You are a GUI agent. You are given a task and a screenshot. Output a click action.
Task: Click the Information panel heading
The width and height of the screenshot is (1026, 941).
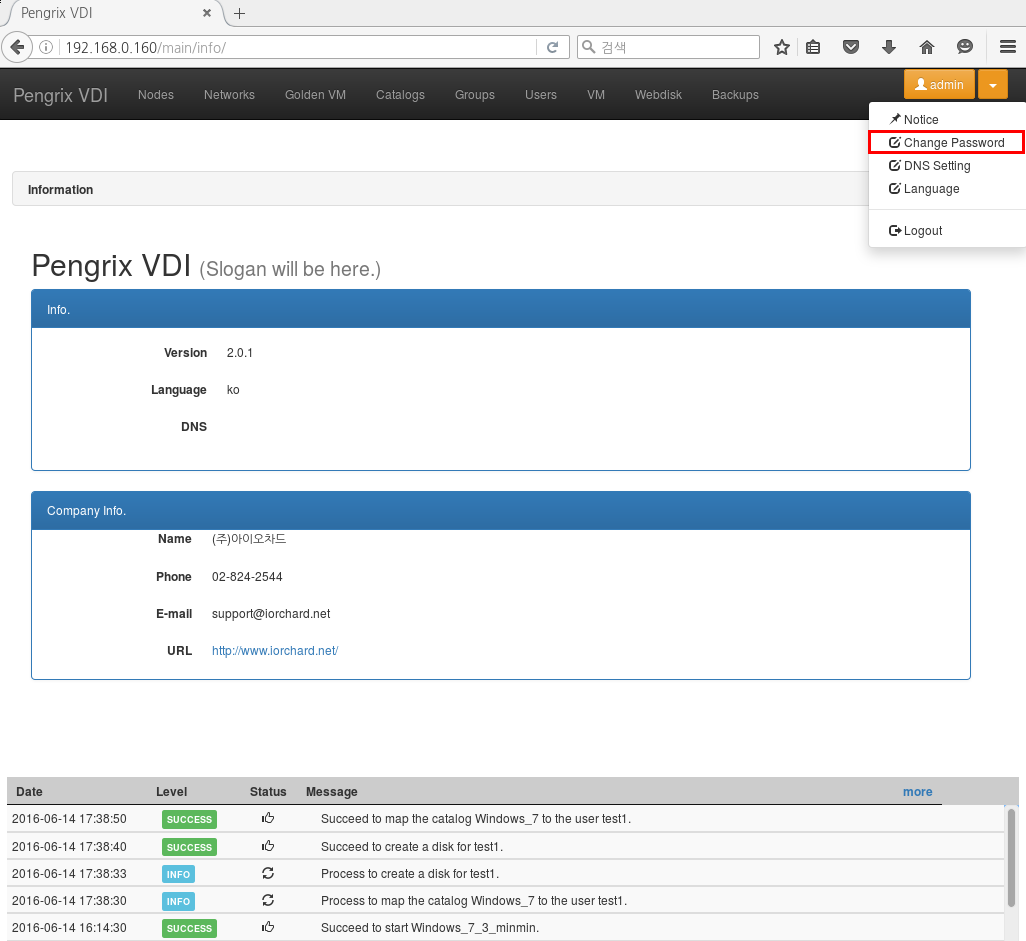60,190
